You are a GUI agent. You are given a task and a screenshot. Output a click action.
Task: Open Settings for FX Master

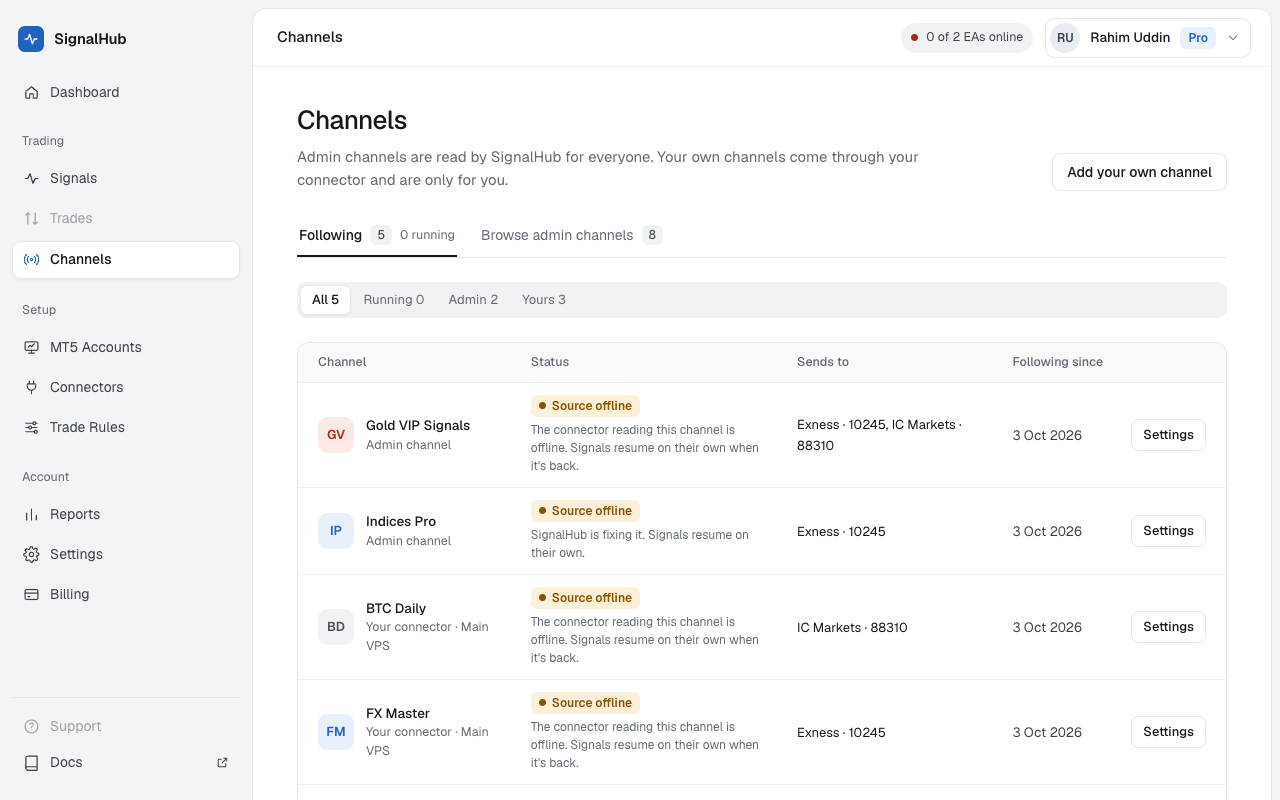(x=1168, y=732)
